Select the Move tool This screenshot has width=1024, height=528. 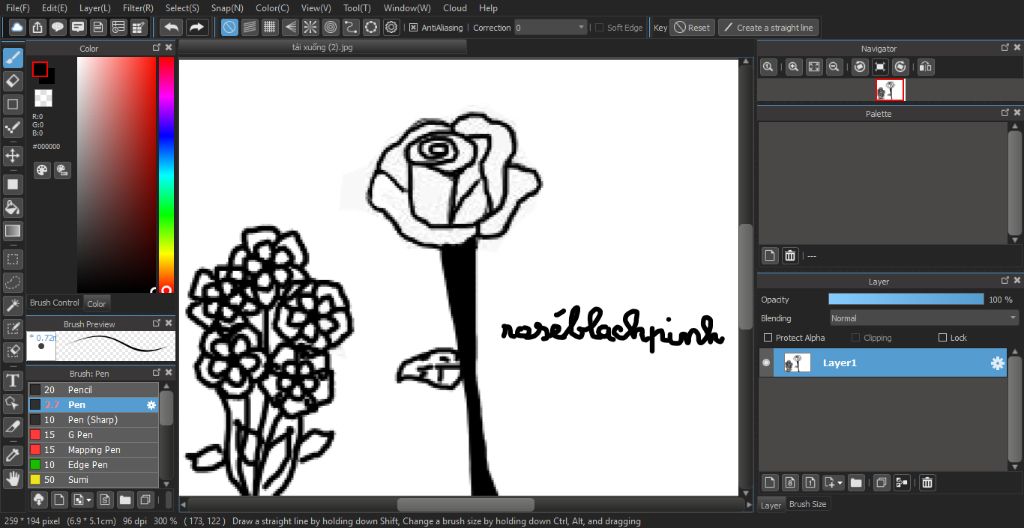[12, 156]
